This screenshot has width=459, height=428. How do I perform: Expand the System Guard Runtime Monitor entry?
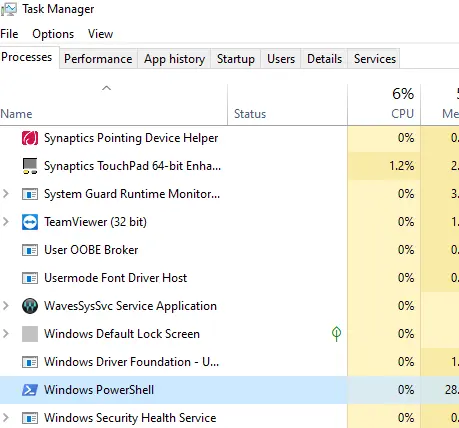click(6, 194)
